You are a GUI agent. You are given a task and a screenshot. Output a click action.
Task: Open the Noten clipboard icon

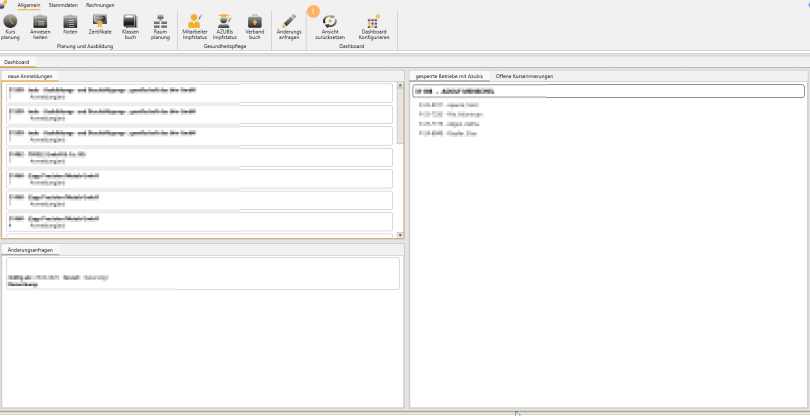click(70, 22)
